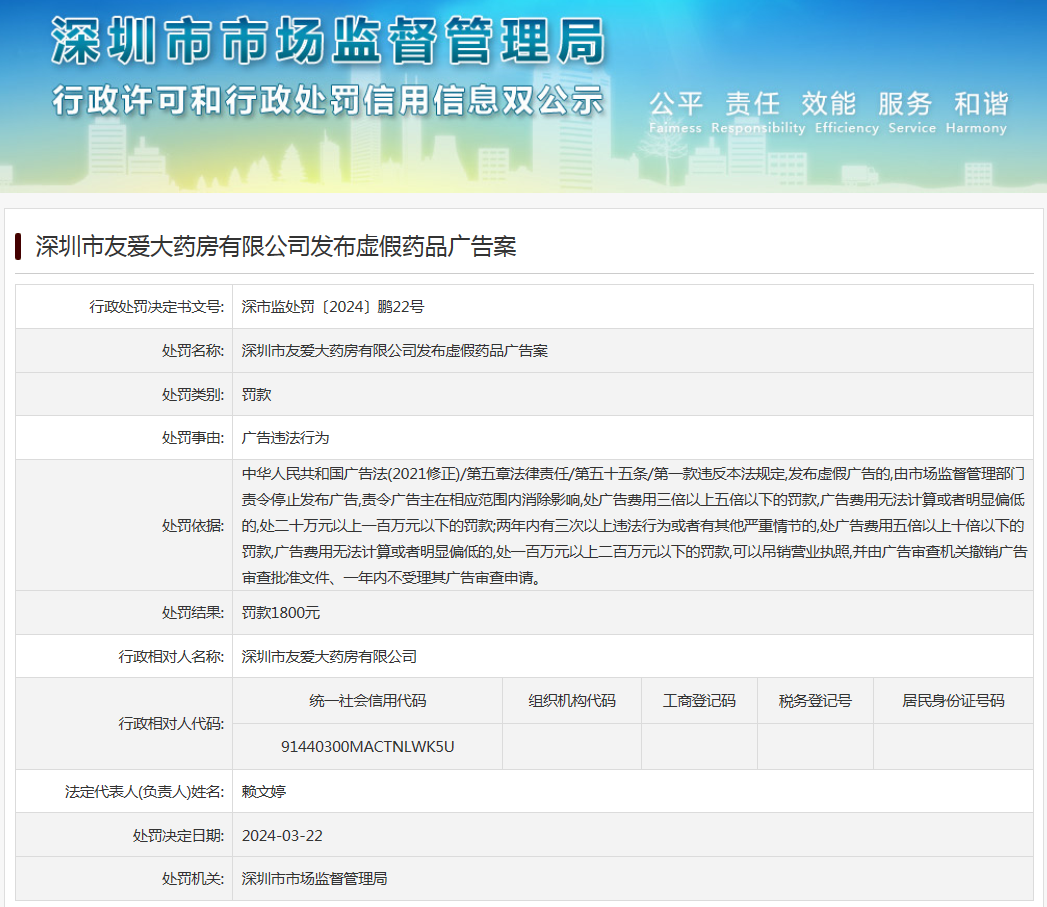
Task: Click the 处罚决定日期 row label
Action: coord(178,836)
